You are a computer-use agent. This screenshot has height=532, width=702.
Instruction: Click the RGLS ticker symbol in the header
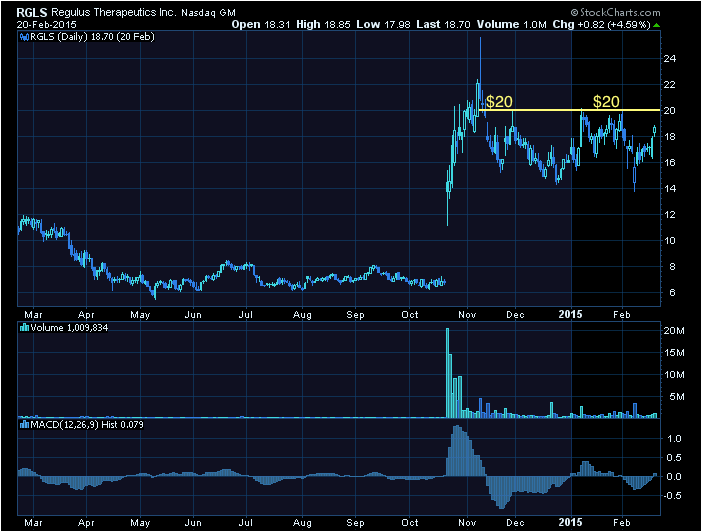pyautogui.click(x=32, y=13)
